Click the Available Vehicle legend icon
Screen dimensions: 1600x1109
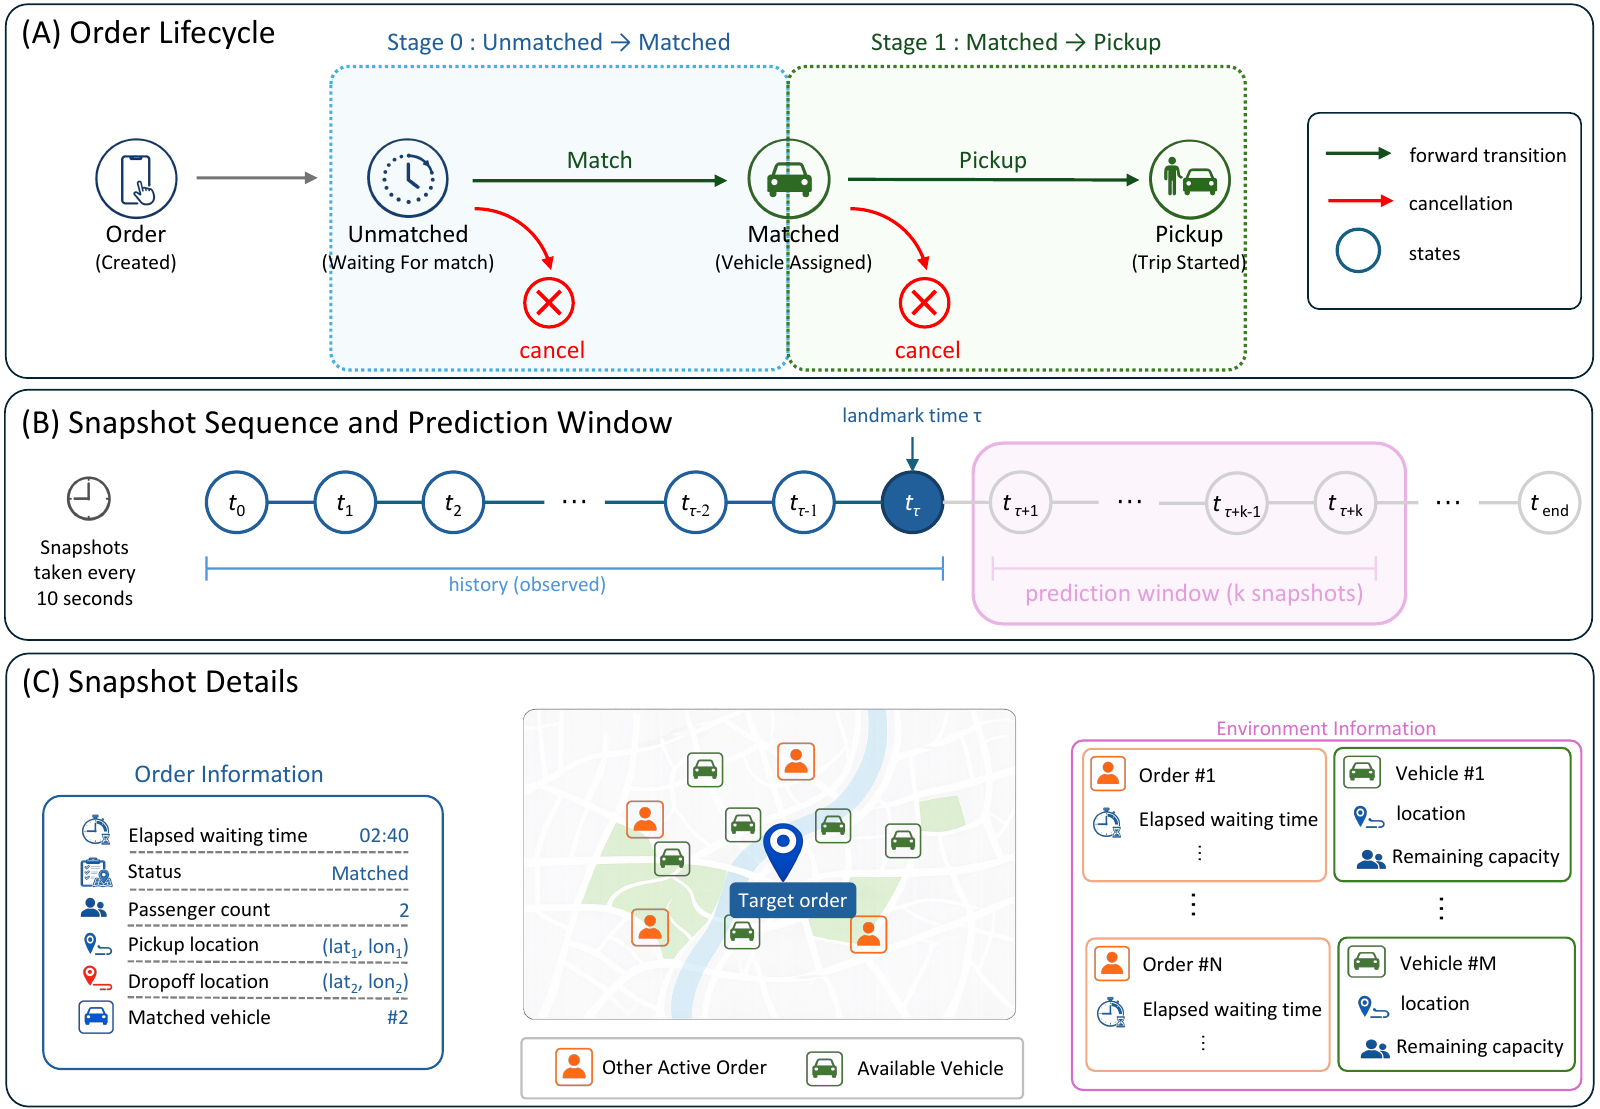click(x=825, y=1068)
